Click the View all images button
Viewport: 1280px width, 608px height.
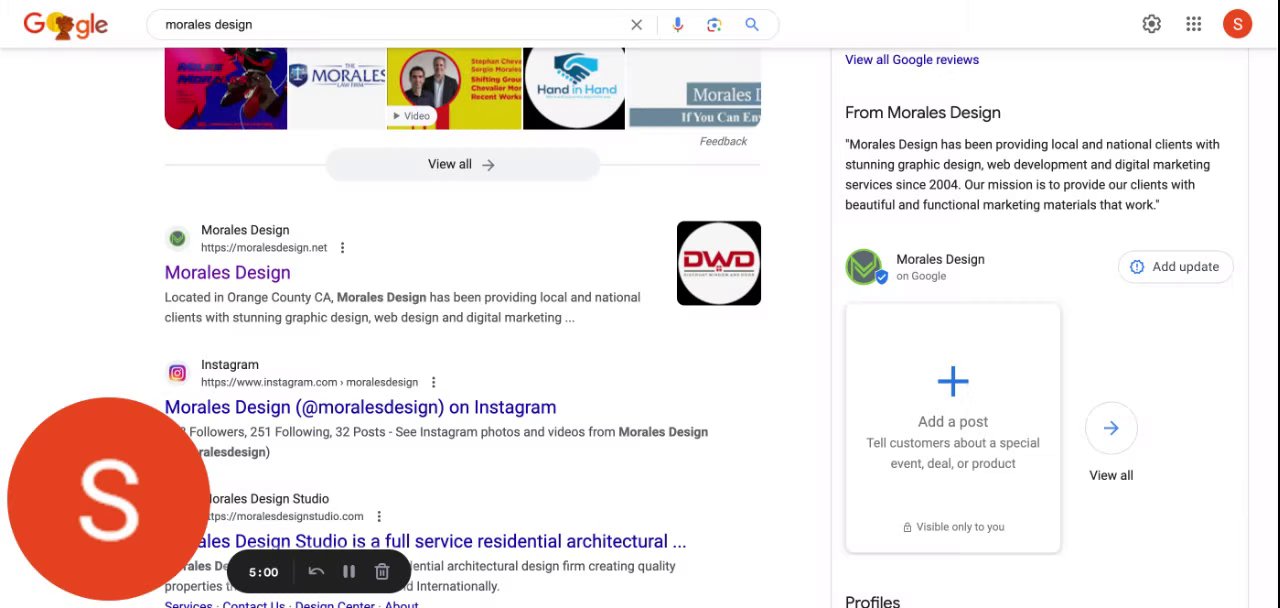(x=462, y=165)
